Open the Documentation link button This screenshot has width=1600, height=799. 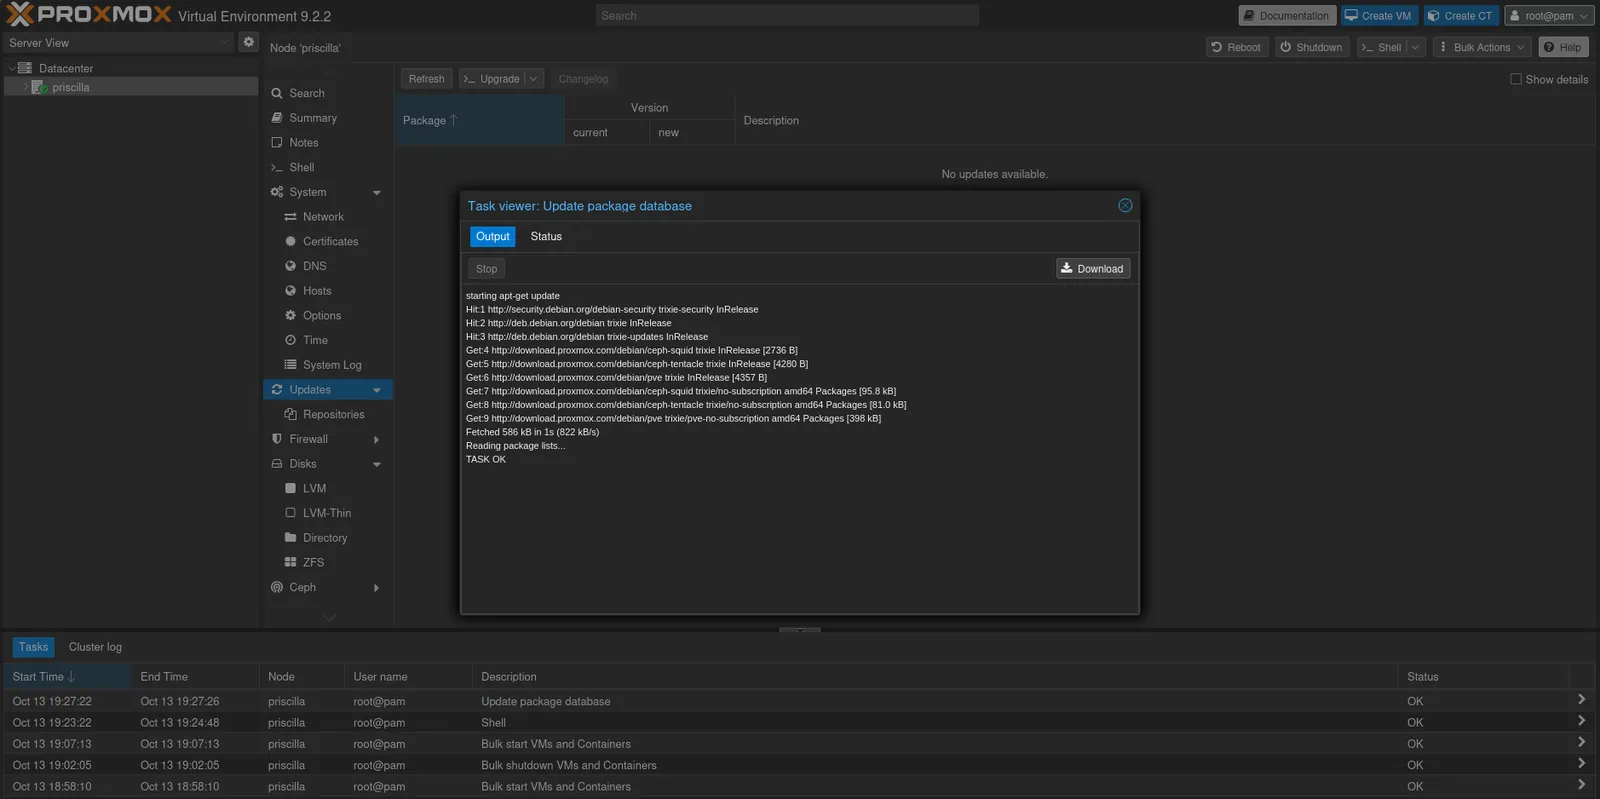[x=1287, y=16]
